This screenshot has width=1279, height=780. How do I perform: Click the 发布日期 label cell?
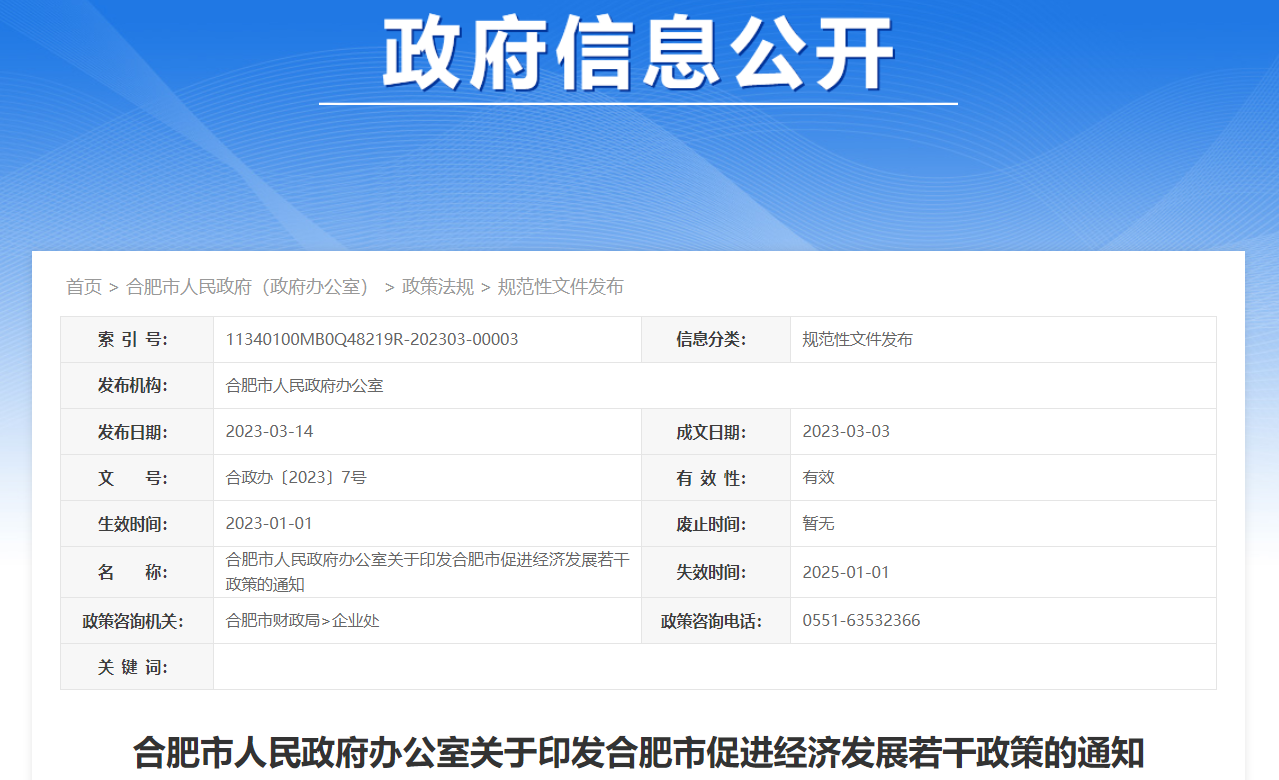137,432
